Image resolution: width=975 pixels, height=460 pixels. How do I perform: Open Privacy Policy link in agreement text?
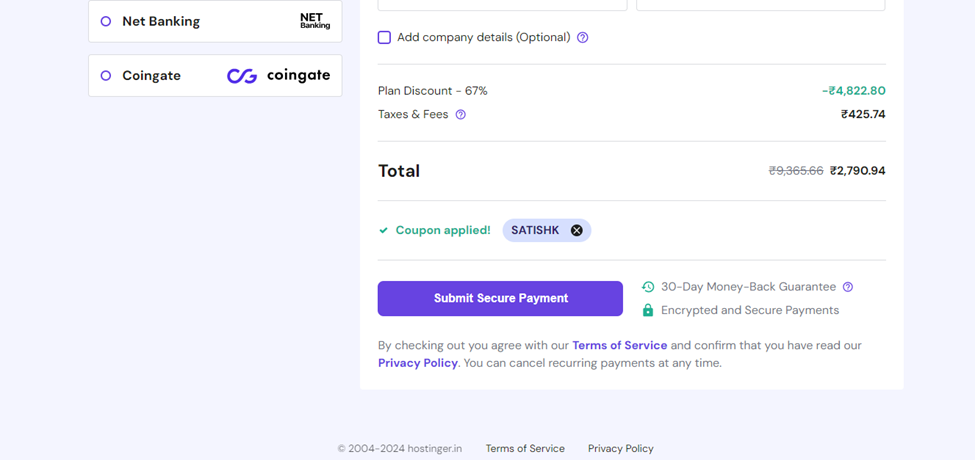(418, 363)
